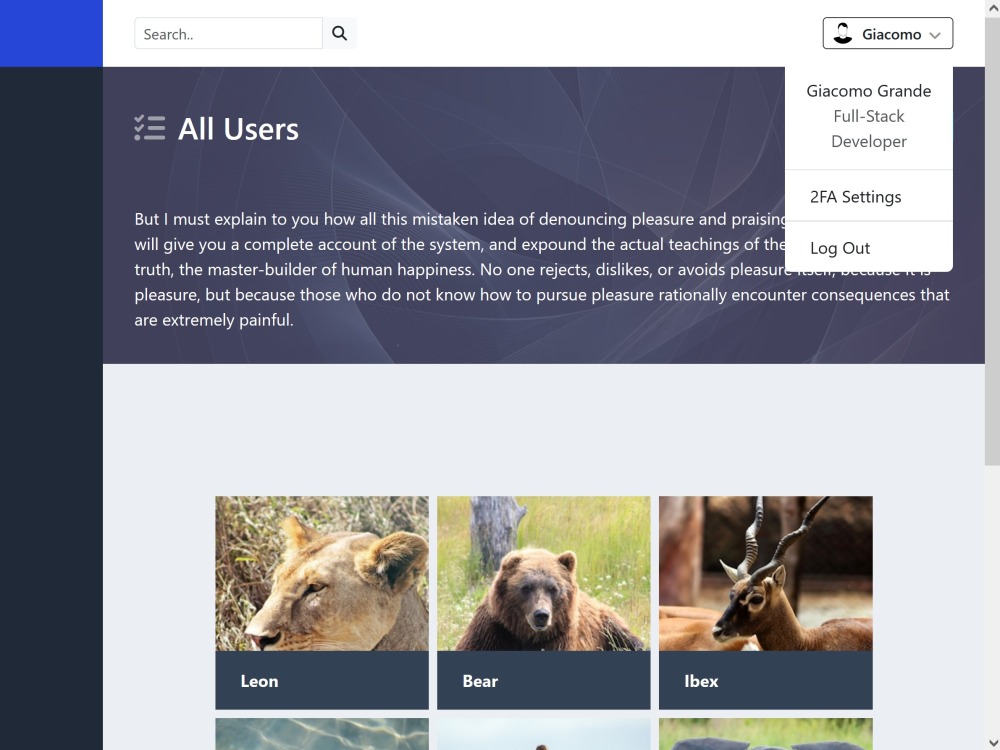Click the scrollbar up arrow
The height and width of the screenshot is (750, 1000).
click(x=992, y=8)
